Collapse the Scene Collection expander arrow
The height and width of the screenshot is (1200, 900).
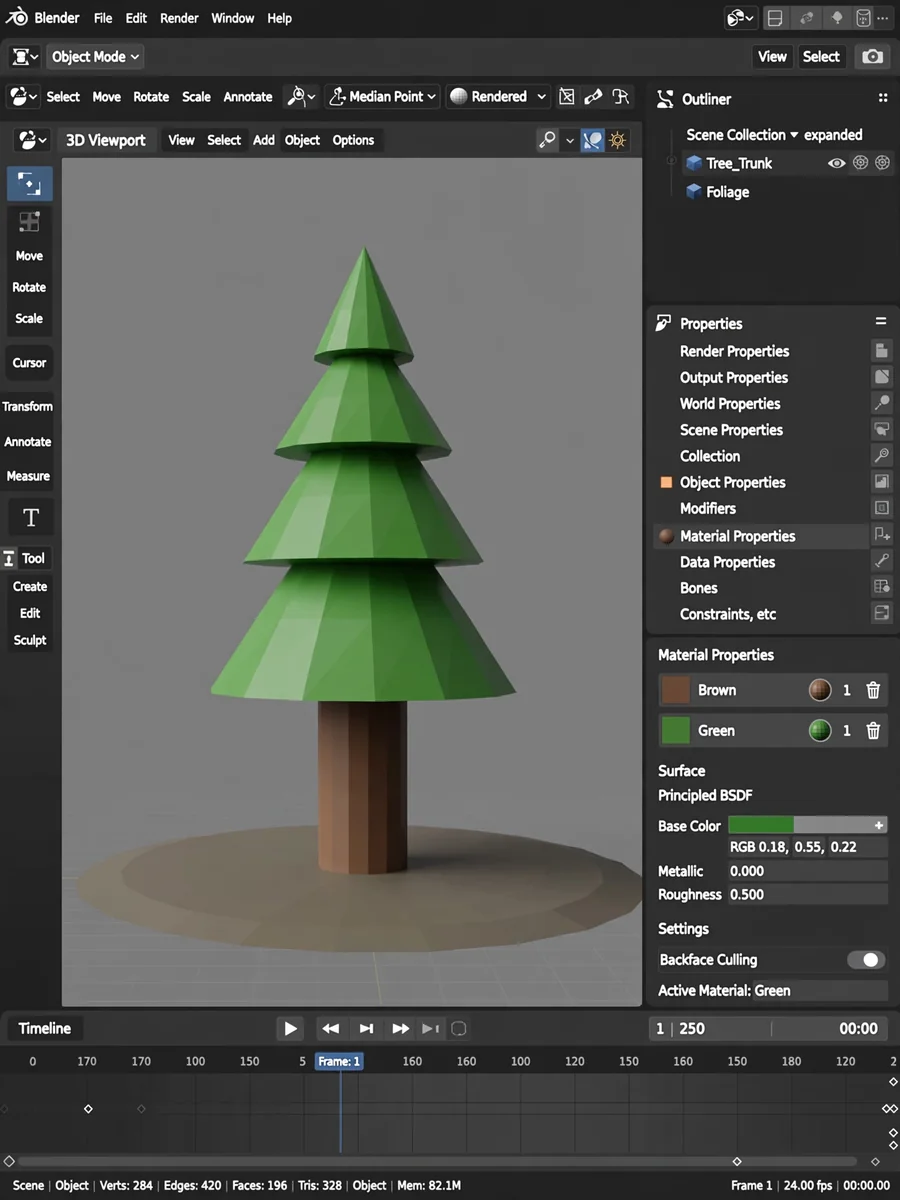(794, 135)
